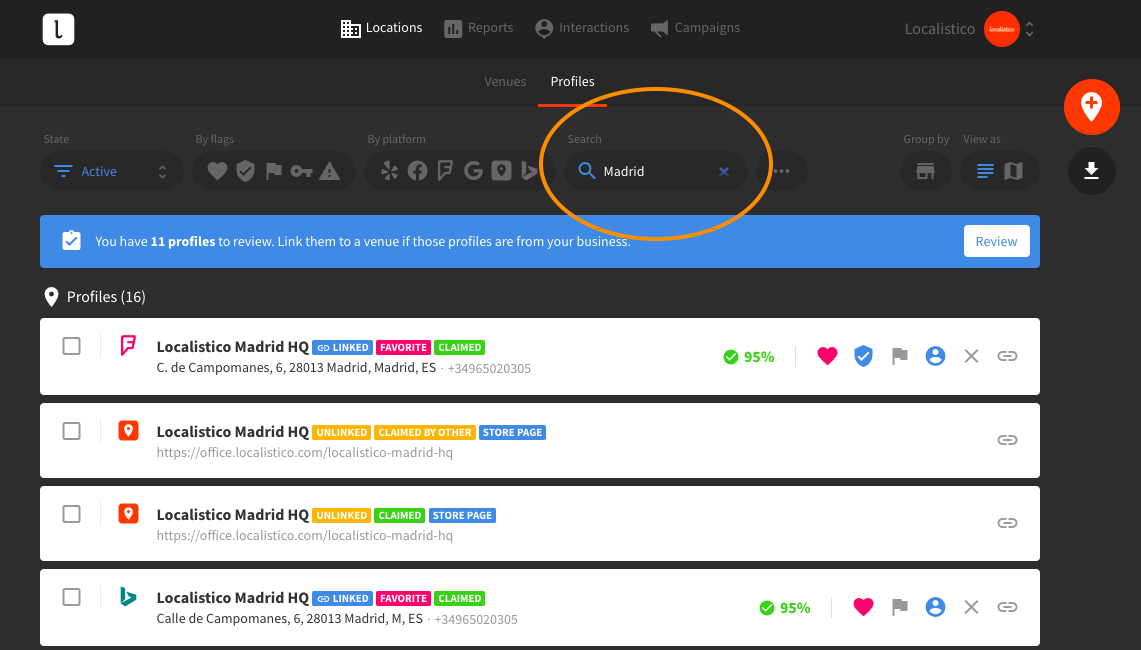This screenshot has width=1141, height=650.
Task: Select checkbox for Foursquare Madrid HQ profile
Action: pos(71,346)
